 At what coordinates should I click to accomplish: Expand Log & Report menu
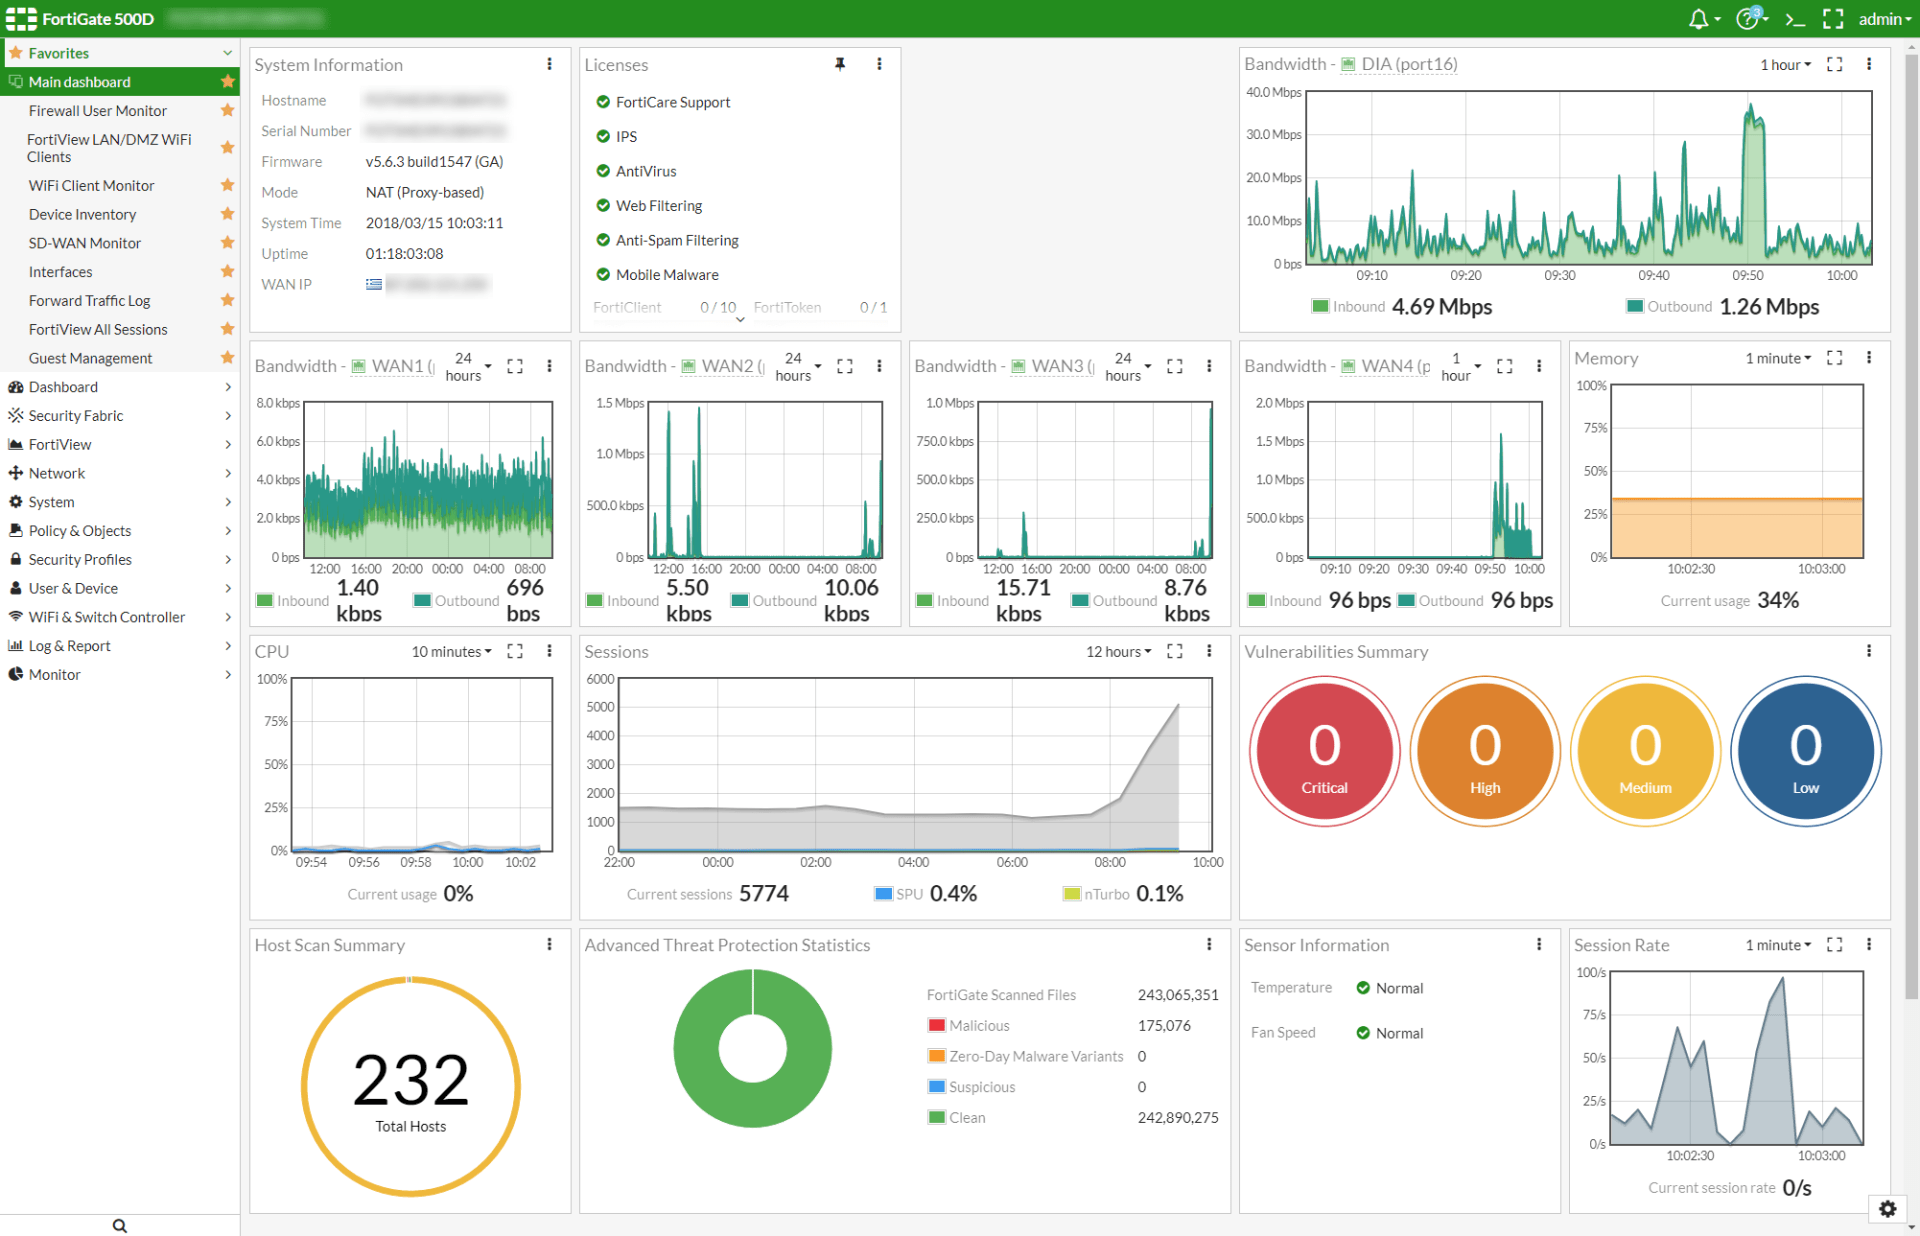120,646
